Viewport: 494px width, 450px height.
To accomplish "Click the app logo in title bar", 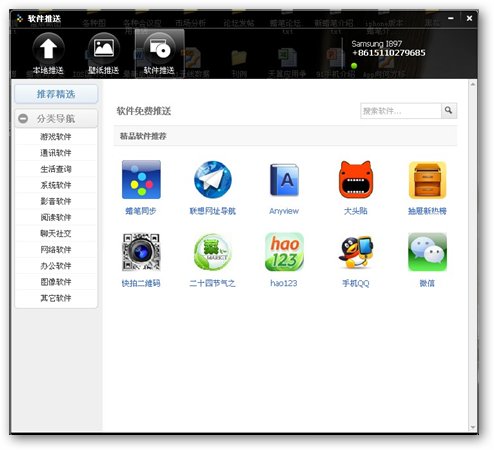I will pos(20,18).
